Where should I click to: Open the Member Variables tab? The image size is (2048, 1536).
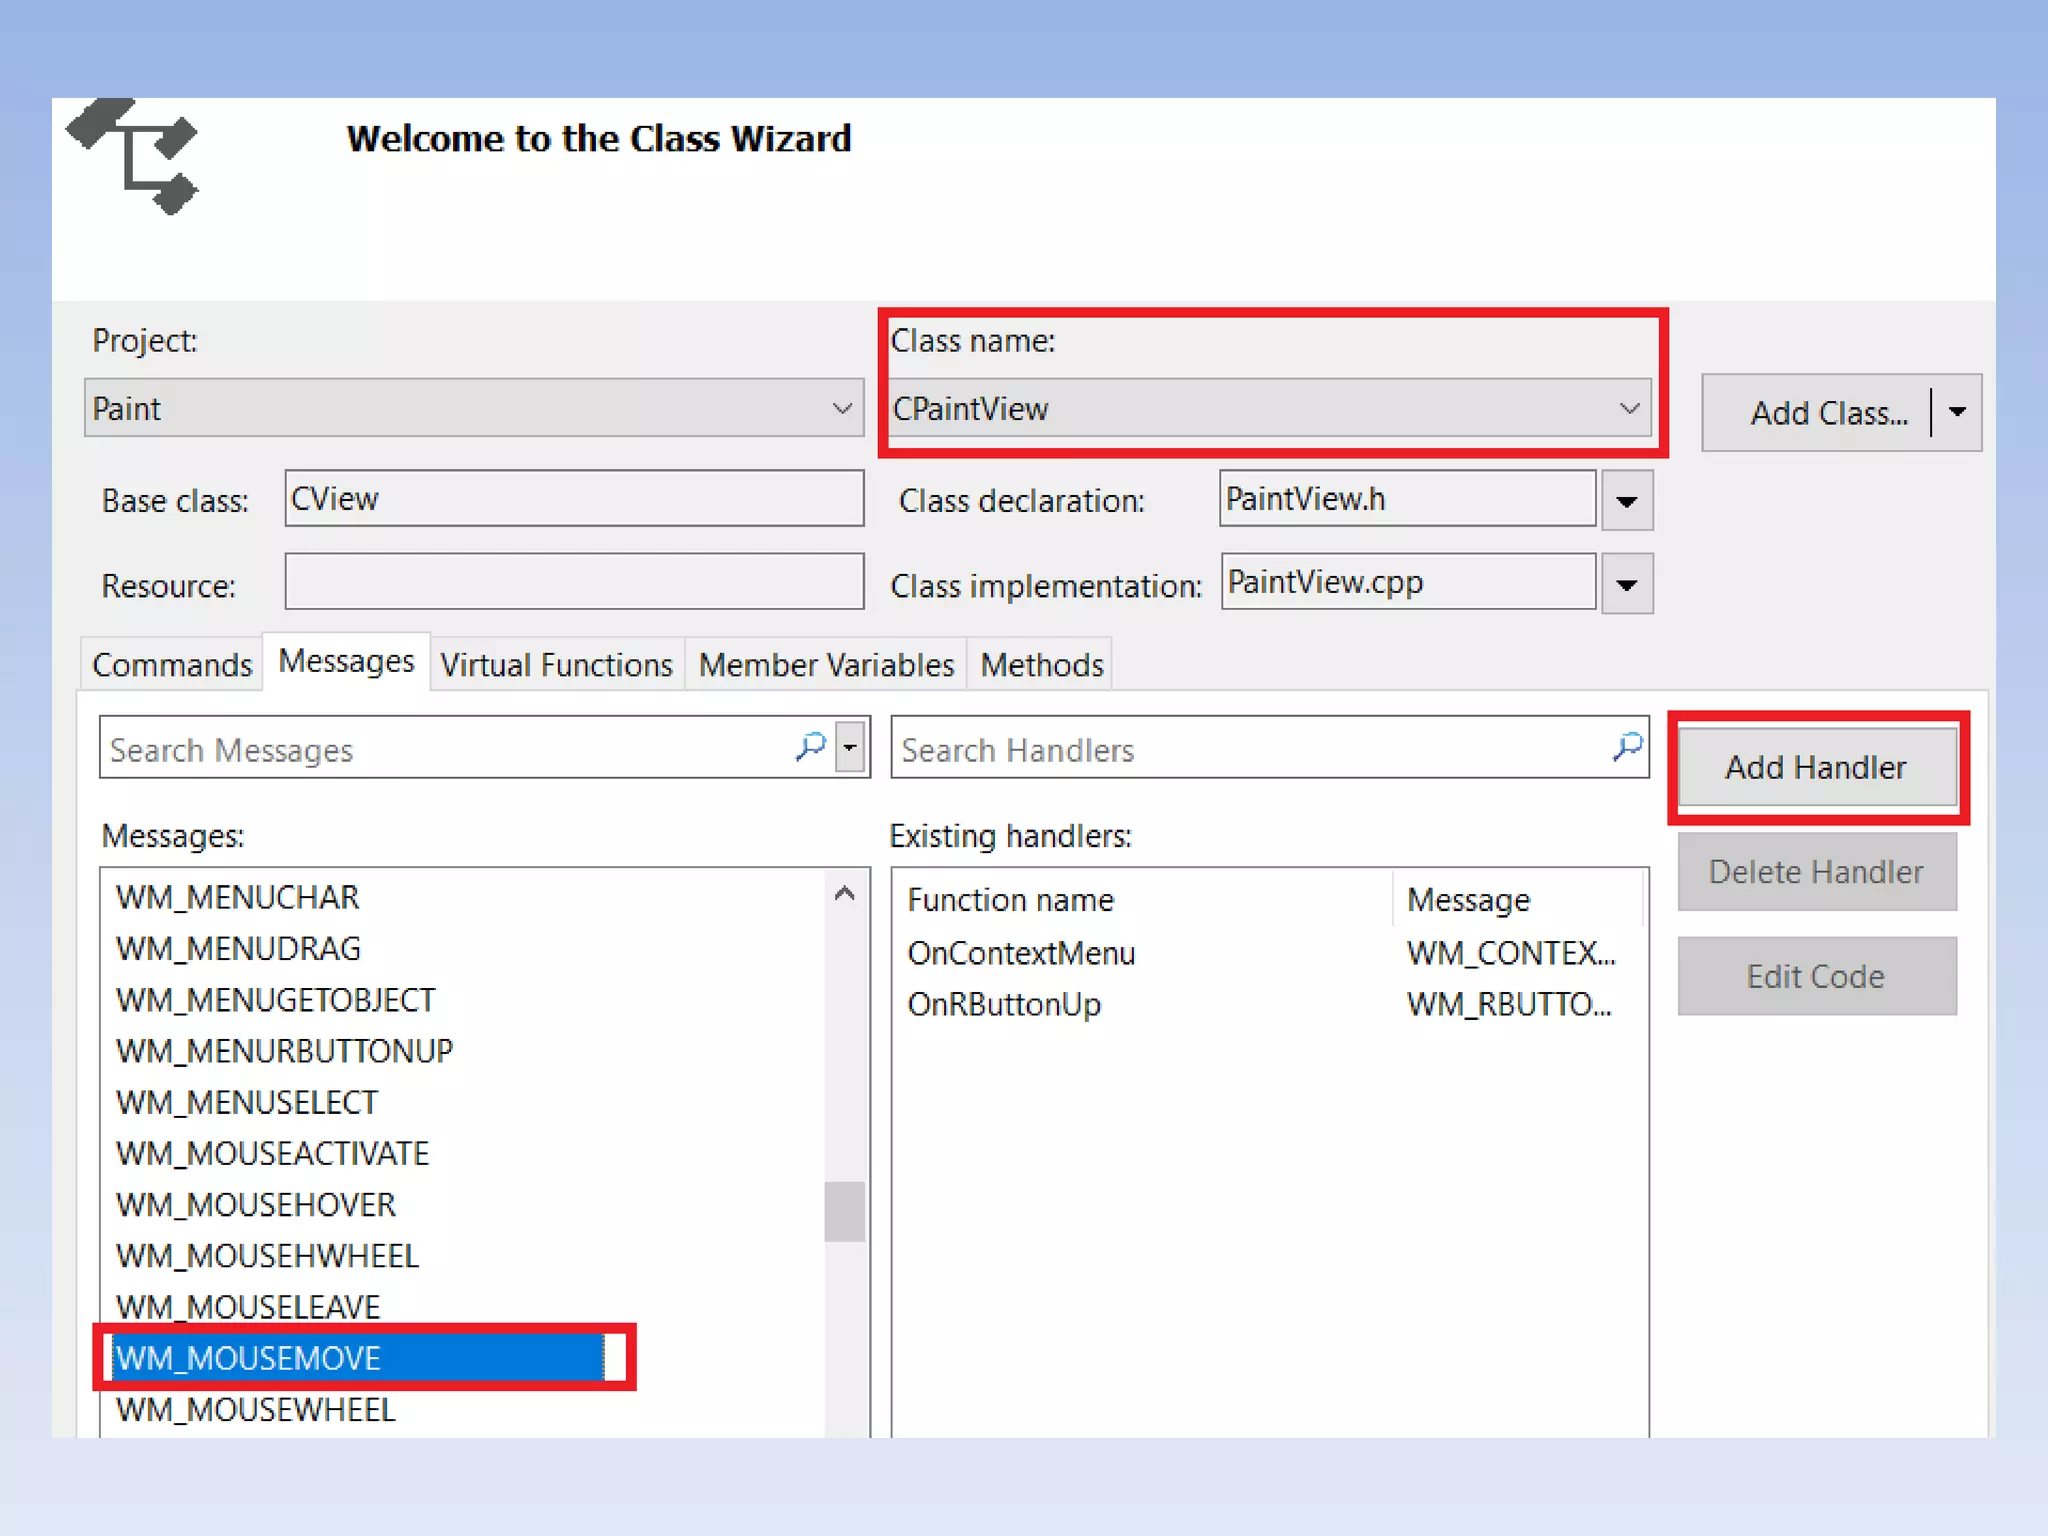826,665
